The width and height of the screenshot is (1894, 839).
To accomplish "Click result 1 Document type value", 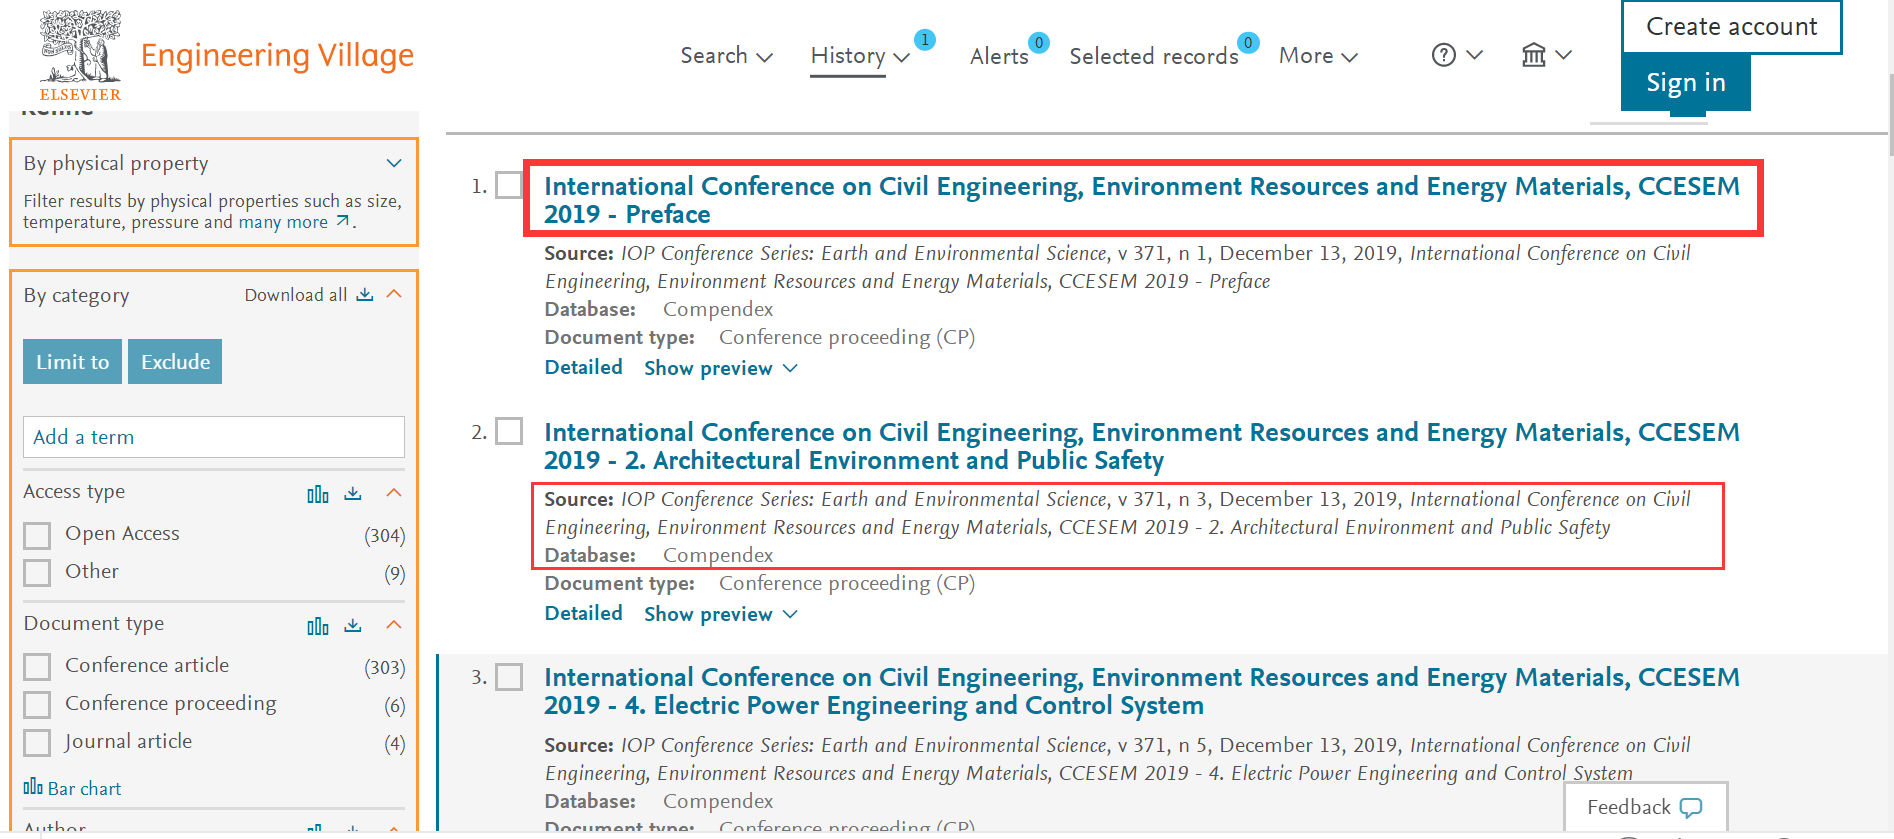I will click(847, 338).
